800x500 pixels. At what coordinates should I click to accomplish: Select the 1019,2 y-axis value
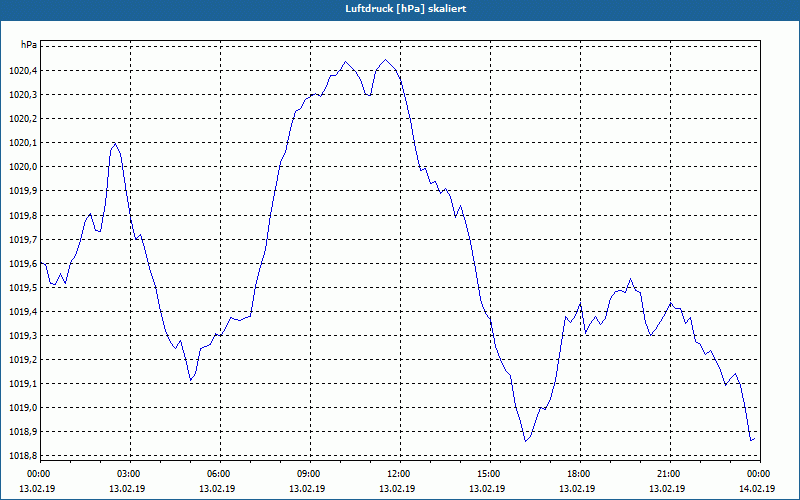click(23, 359)
